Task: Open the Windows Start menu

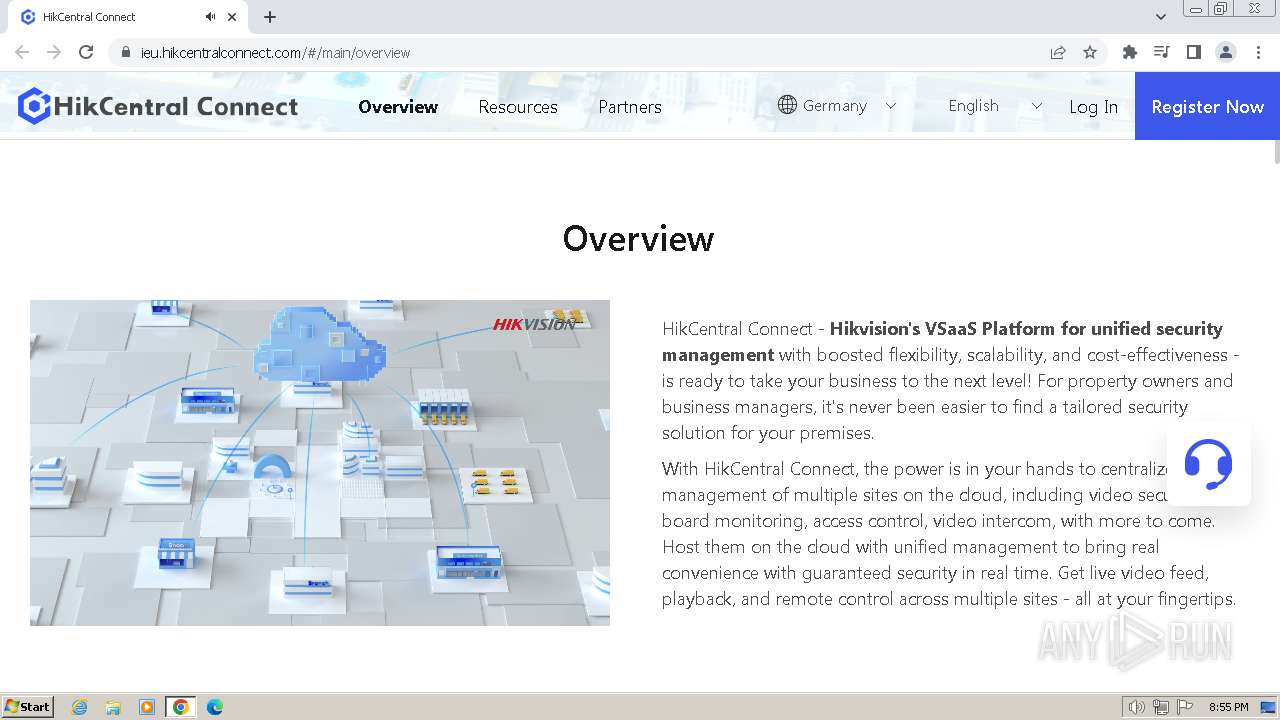Action: (x=28, y=706)
